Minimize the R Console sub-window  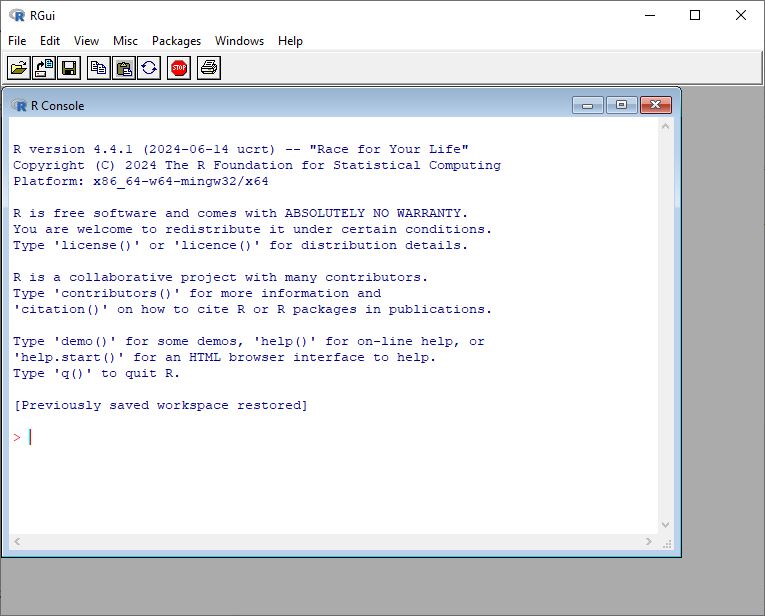click(587, 105)
